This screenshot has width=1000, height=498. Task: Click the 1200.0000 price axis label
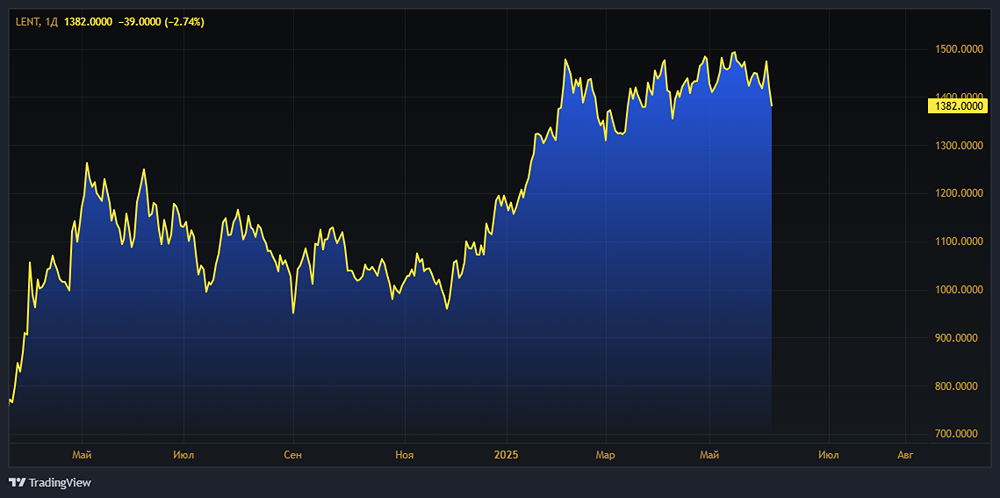958,194
